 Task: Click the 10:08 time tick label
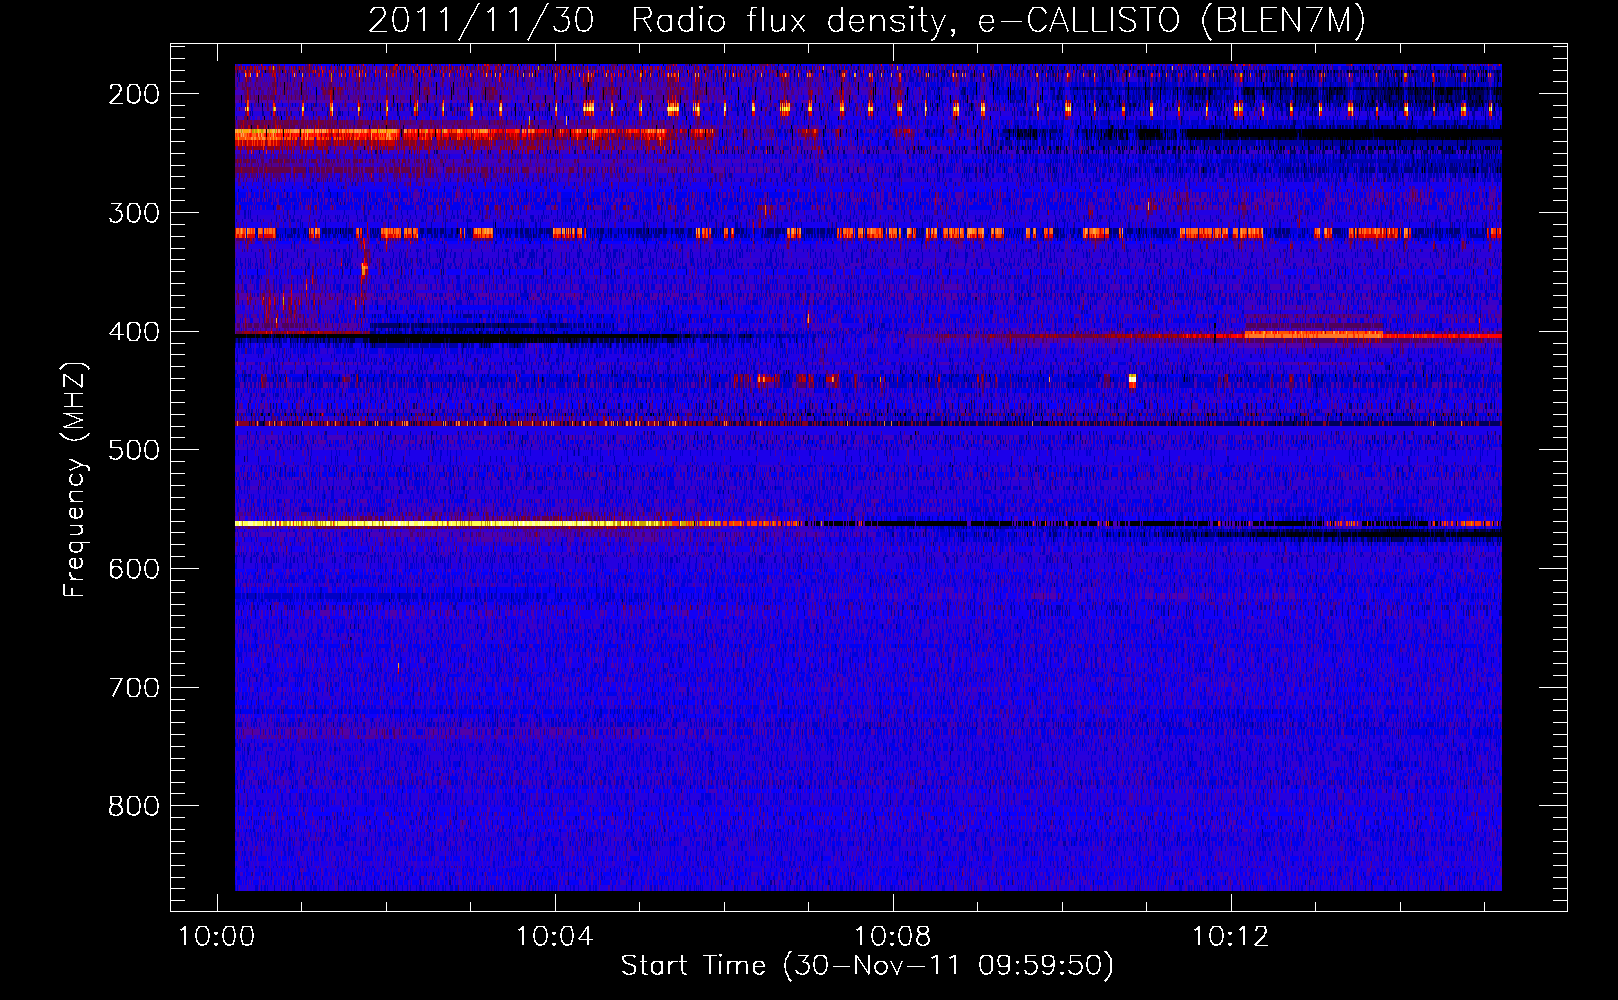click(x=892, y=937)
